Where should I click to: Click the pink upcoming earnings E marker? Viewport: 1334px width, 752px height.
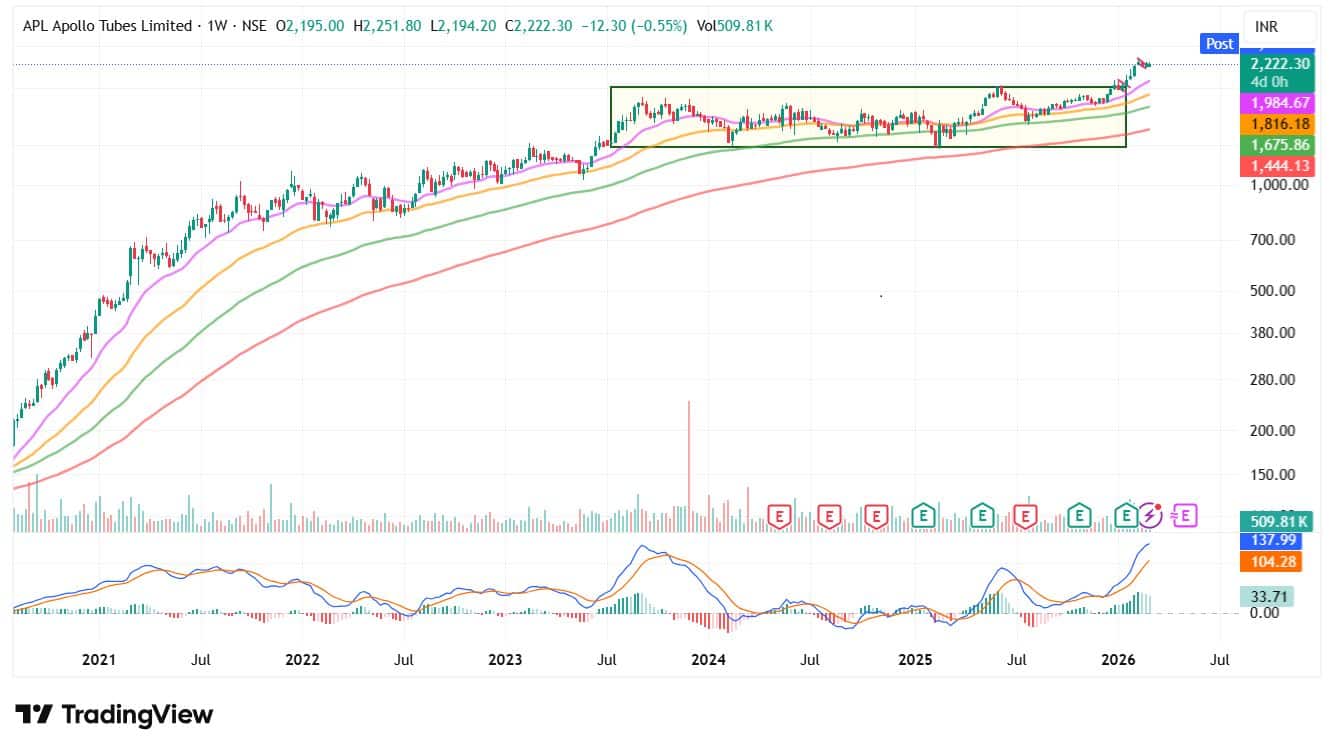[1184, 516]
